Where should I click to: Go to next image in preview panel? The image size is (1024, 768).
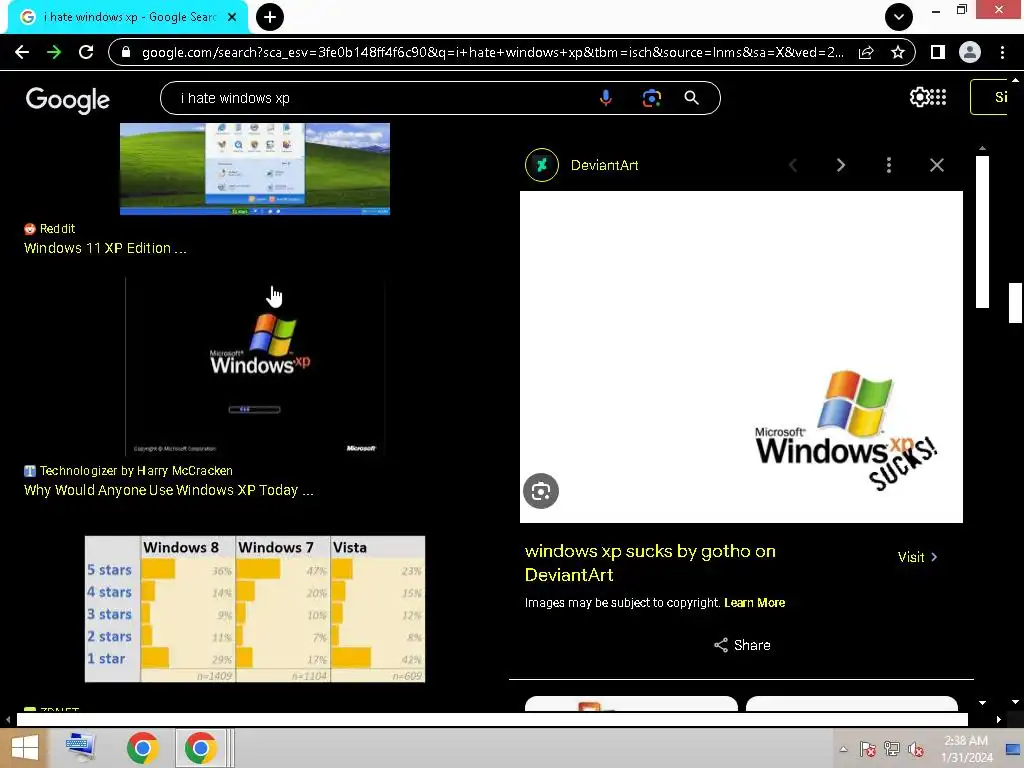tap(841, 165)
